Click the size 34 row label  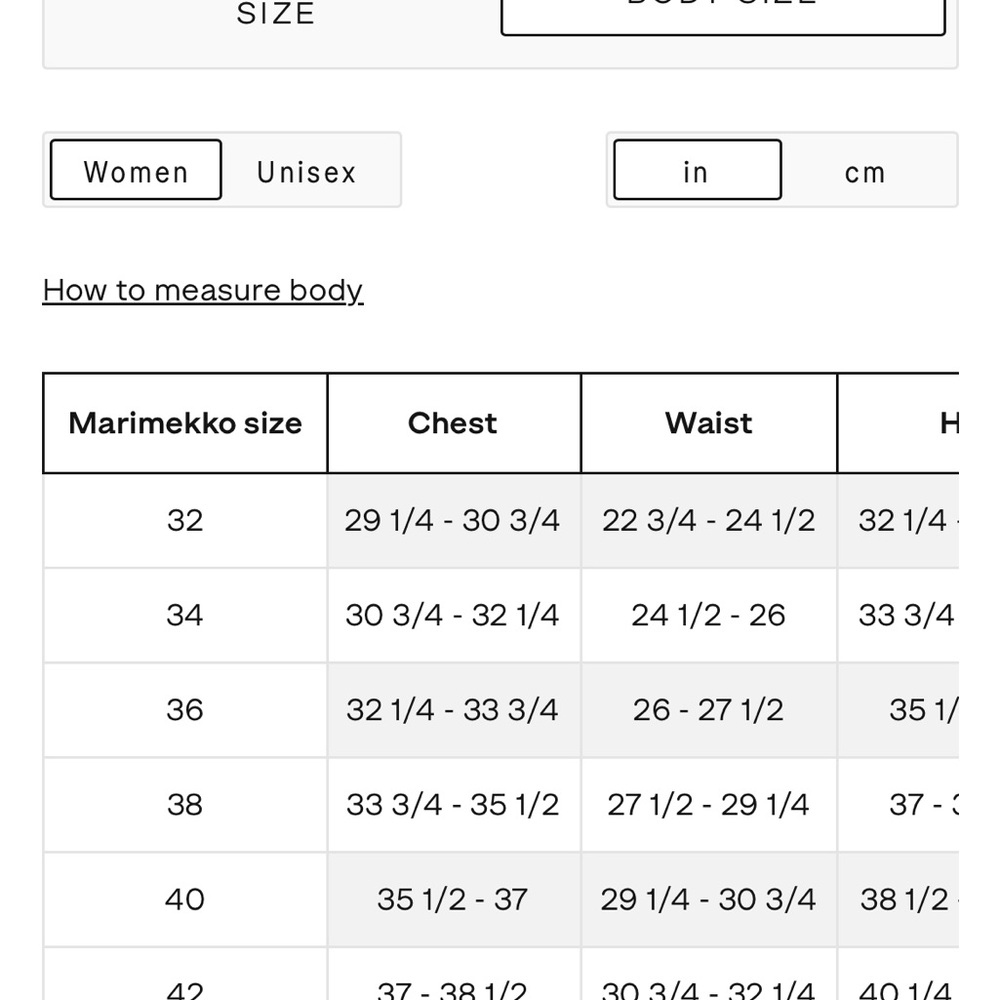[185, 615]
